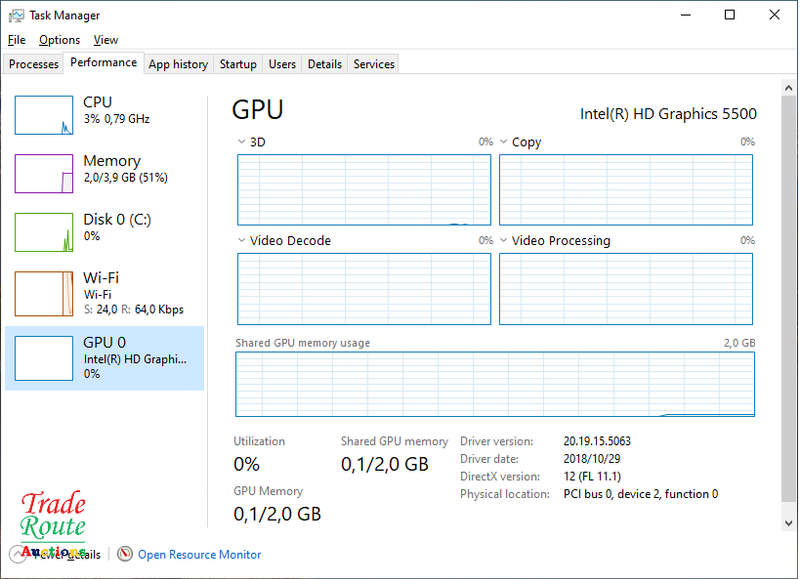Click DirectX version value 12 (FL 11.1)
The height and width of the screenshot is (579, 800).
click(592, 476)
